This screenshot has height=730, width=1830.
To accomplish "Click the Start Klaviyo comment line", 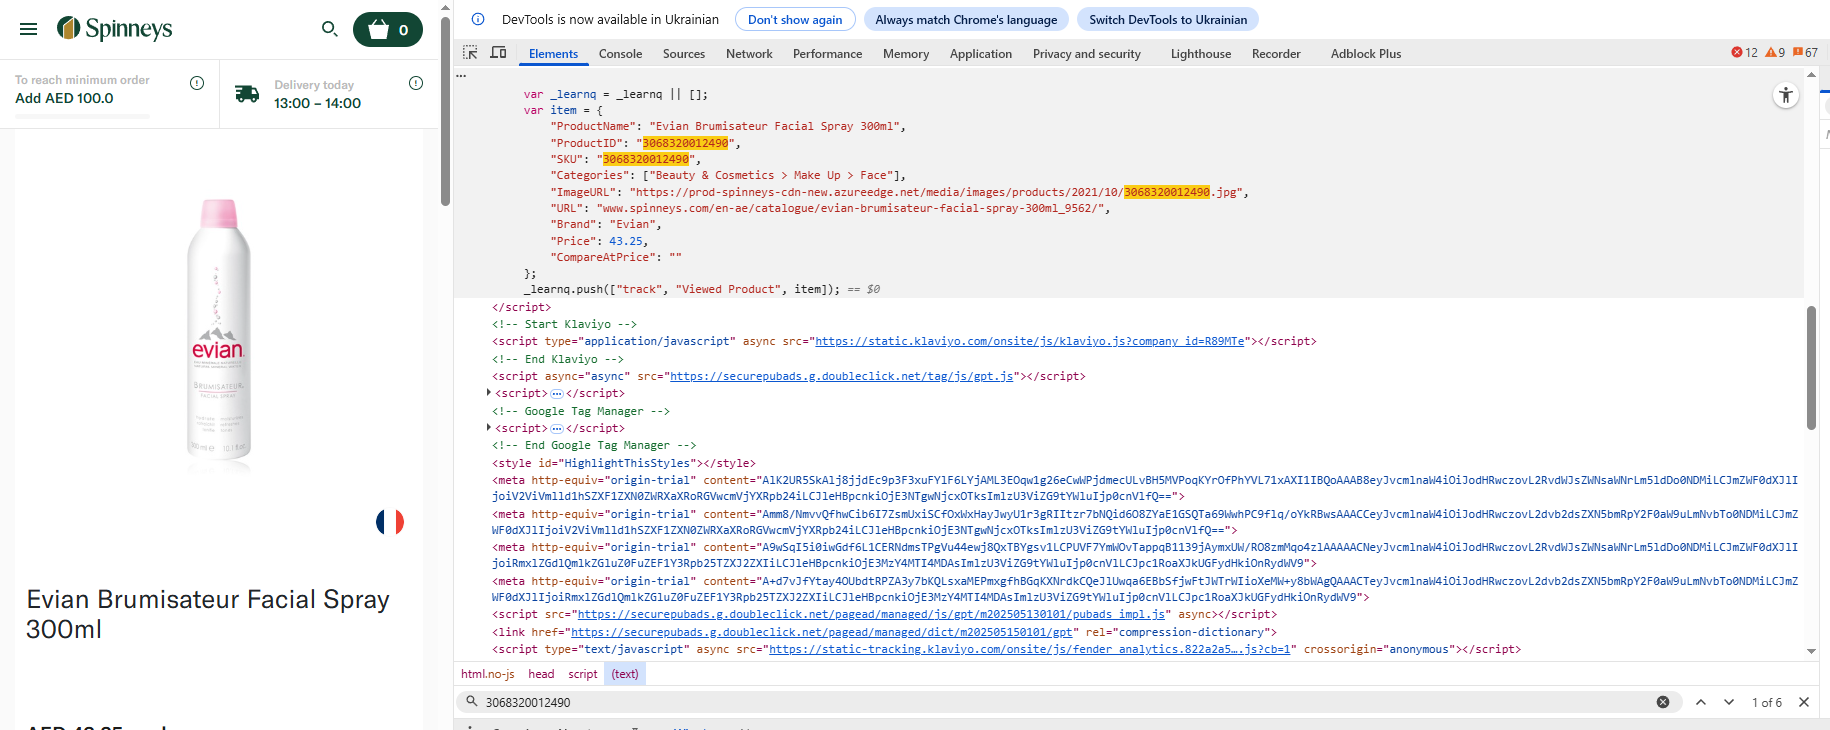I will [564, 324].
